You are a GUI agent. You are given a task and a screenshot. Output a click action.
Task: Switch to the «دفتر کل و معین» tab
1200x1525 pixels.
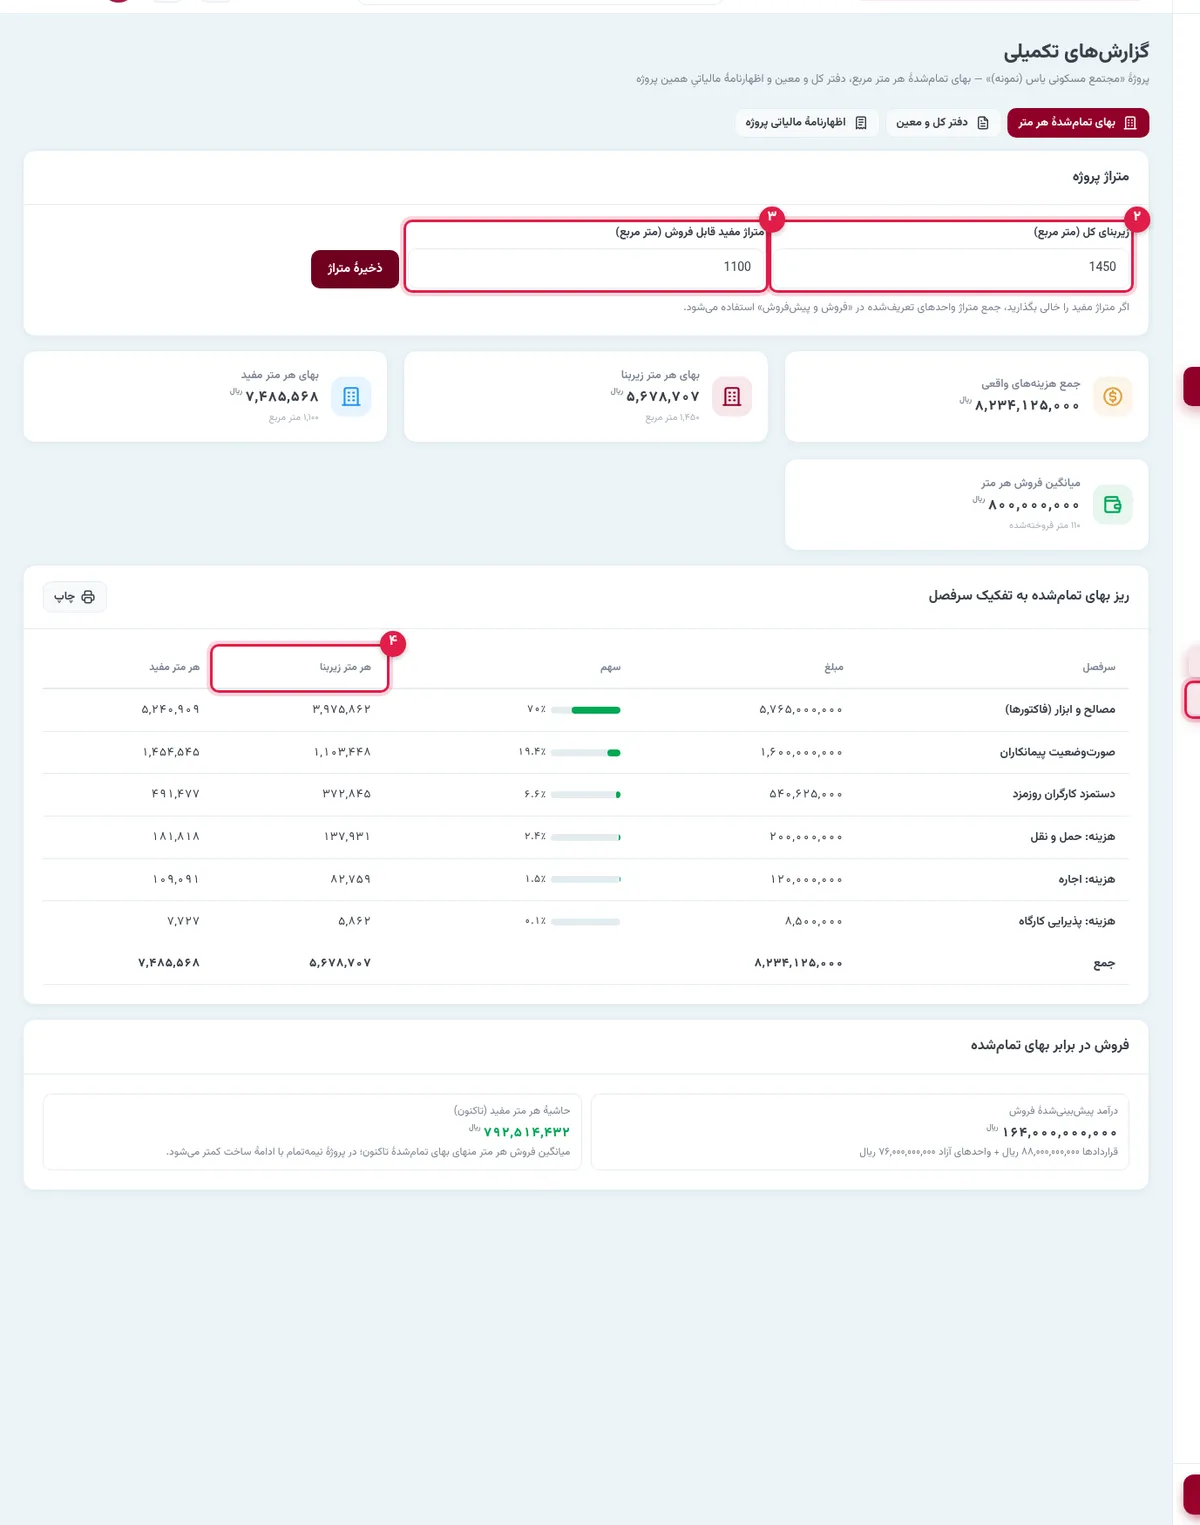(942, 123)
